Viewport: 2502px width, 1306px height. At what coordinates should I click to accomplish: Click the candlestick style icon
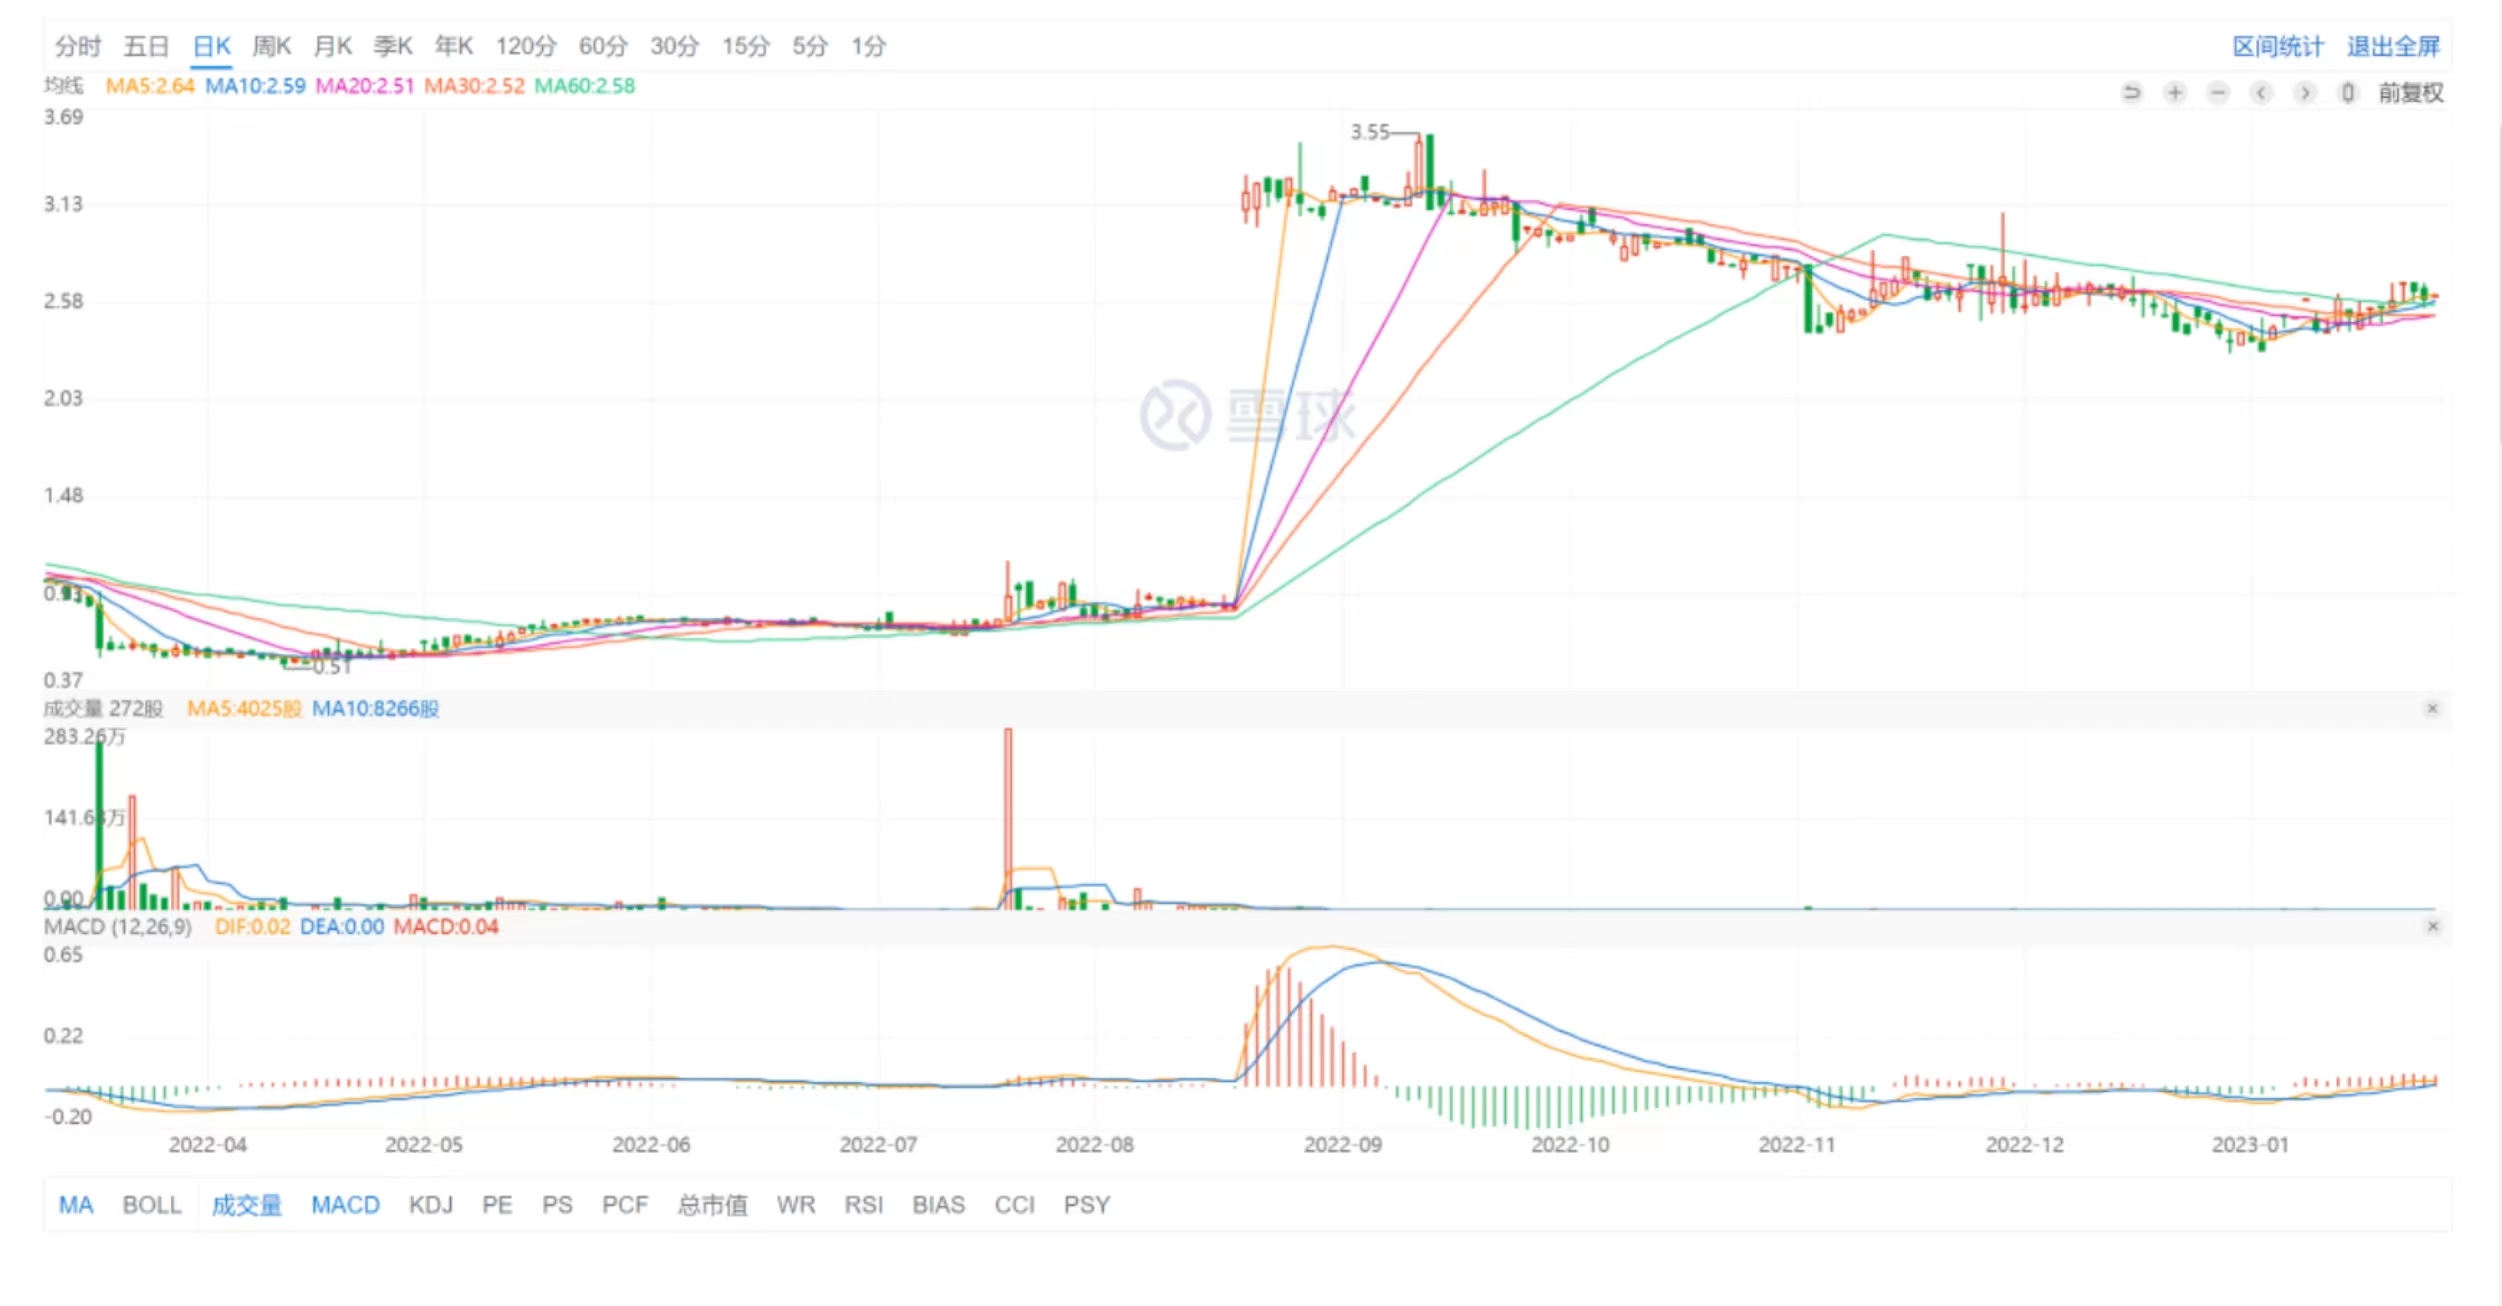(2347, 93)
